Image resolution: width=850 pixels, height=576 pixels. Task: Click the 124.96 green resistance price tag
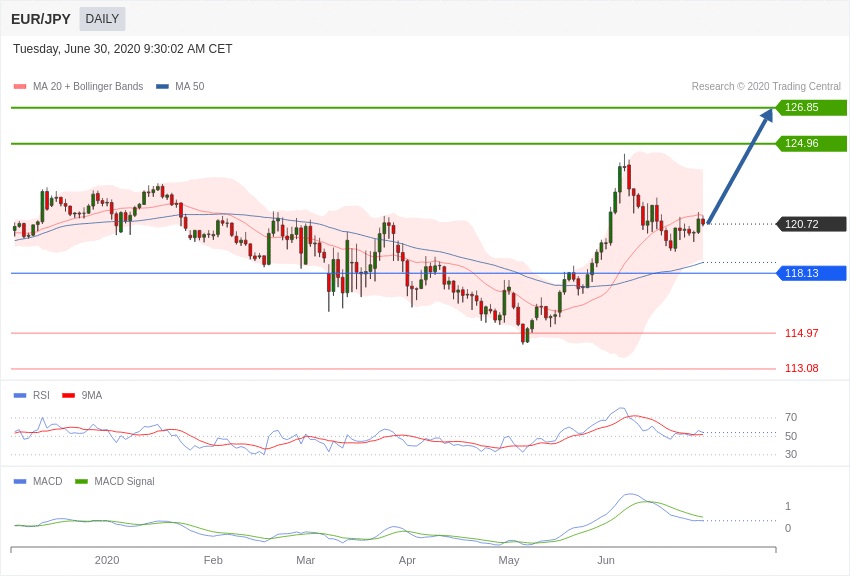(810, 143)
